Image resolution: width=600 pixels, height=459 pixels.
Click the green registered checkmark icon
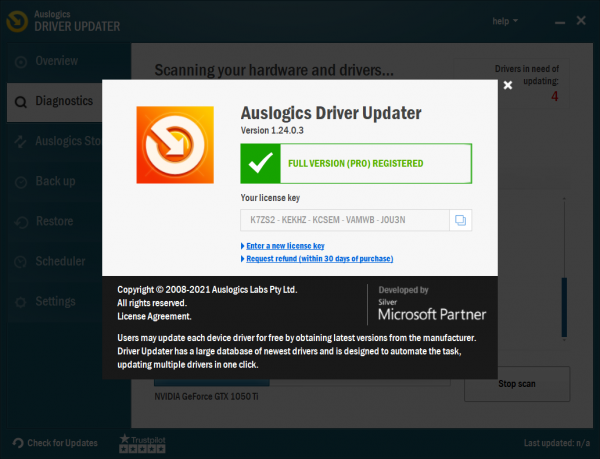(260, 162)
